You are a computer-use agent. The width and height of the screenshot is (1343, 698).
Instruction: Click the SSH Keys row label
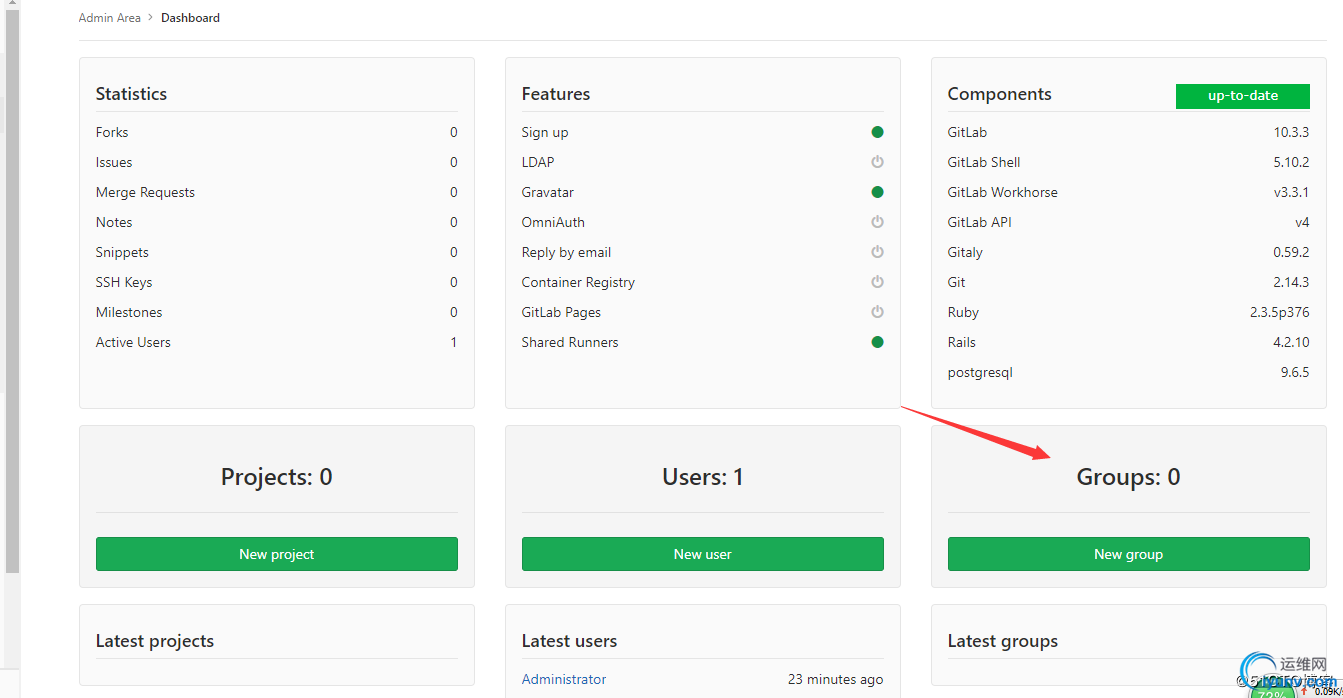pos(124,282)
